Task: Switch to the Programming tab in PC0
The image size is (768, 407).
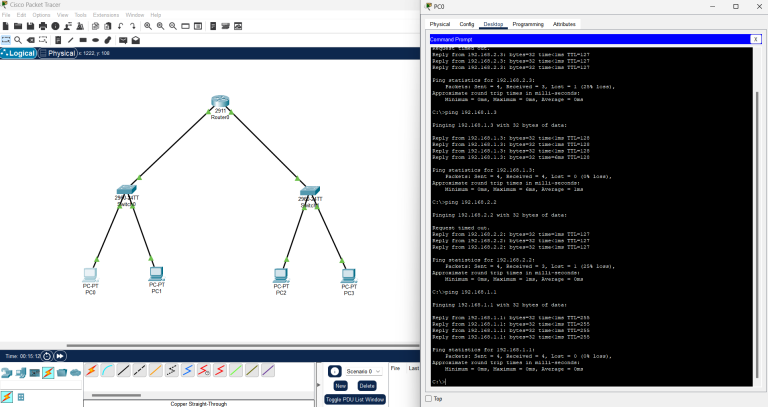Action: pos(528,24)
